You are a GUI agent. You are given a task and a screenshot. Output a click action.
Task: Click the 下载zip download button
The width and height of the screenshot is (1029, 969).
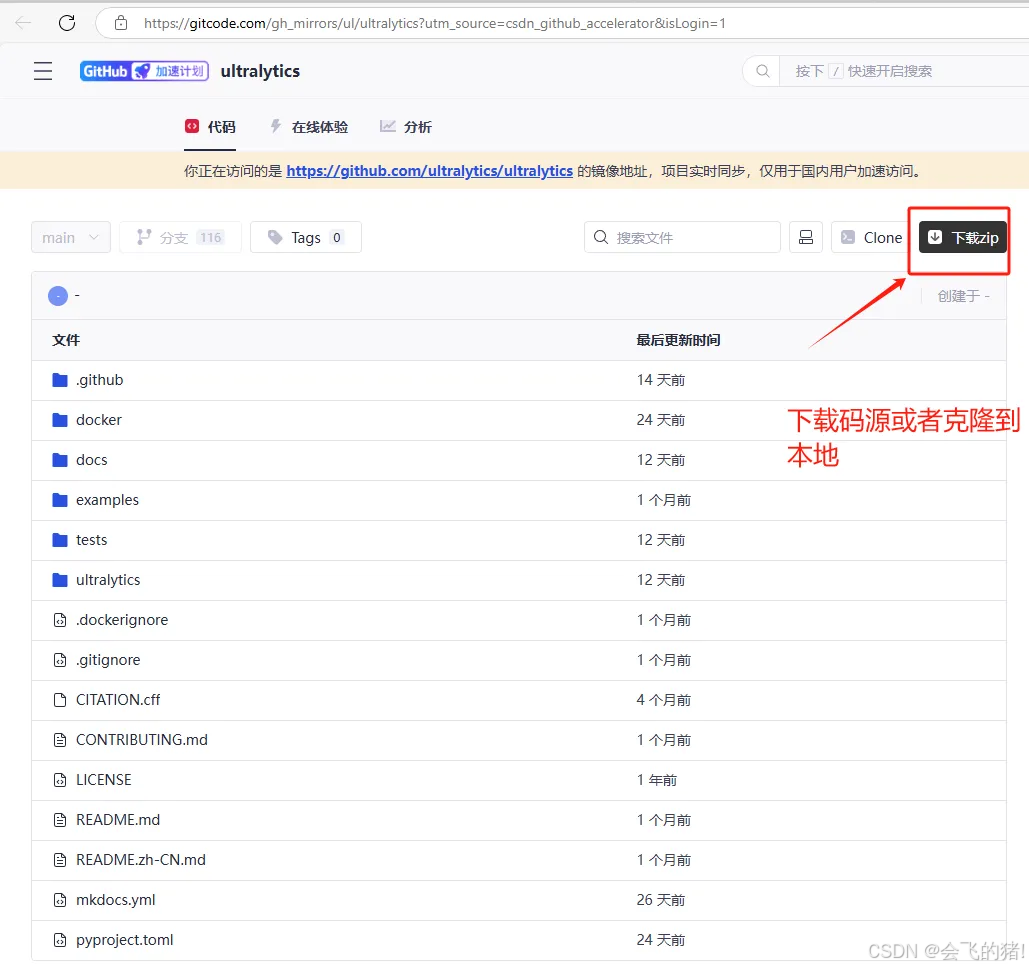click(963, 237)
